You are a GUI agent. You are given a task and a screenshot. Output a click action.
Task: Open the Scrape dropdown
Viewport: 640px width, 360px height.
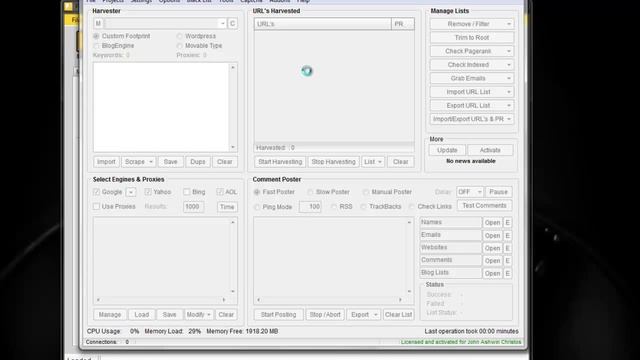pos(138,162)
